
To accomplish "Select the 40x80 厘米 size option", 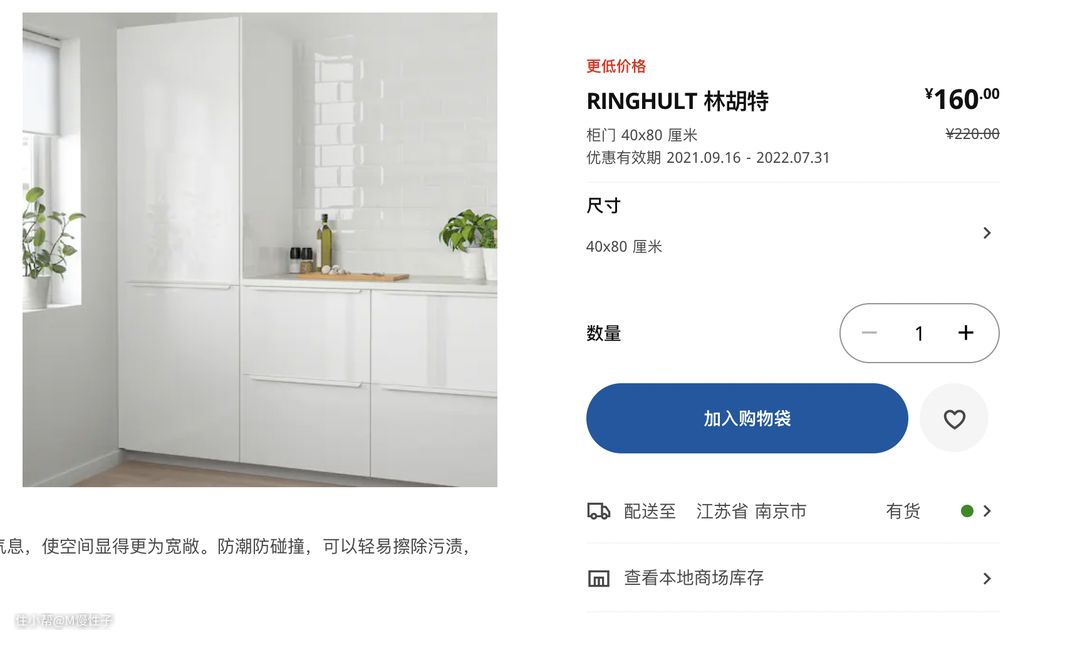I will click(624, 247).
